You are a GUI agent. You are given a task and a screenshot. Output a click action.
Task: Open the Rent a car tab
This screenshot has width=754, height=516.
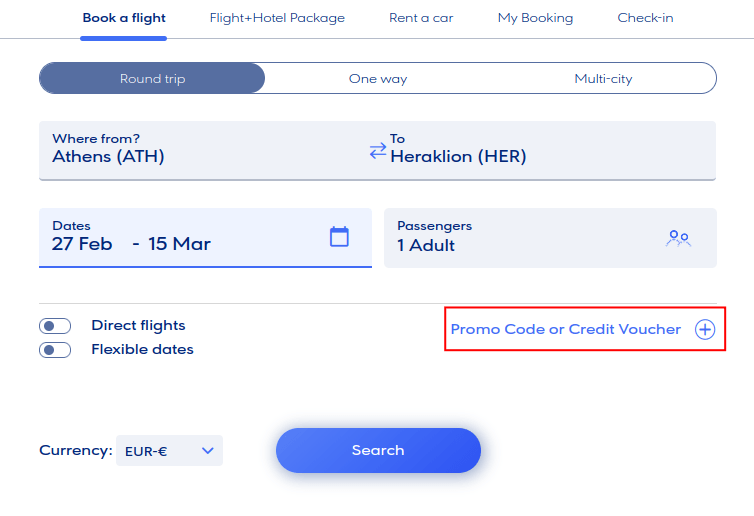421,18
